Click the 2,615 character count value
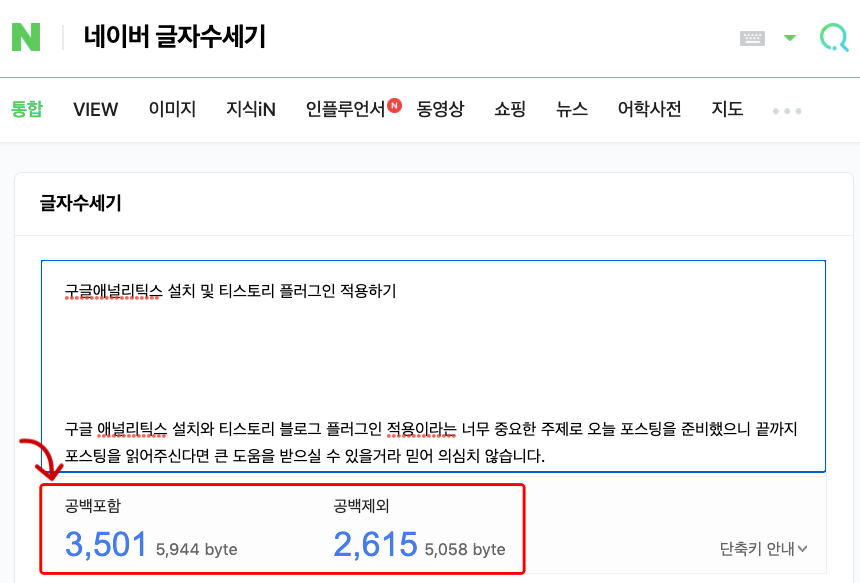The height and width of the screenshot is (583, 860). tap(375, 544)
